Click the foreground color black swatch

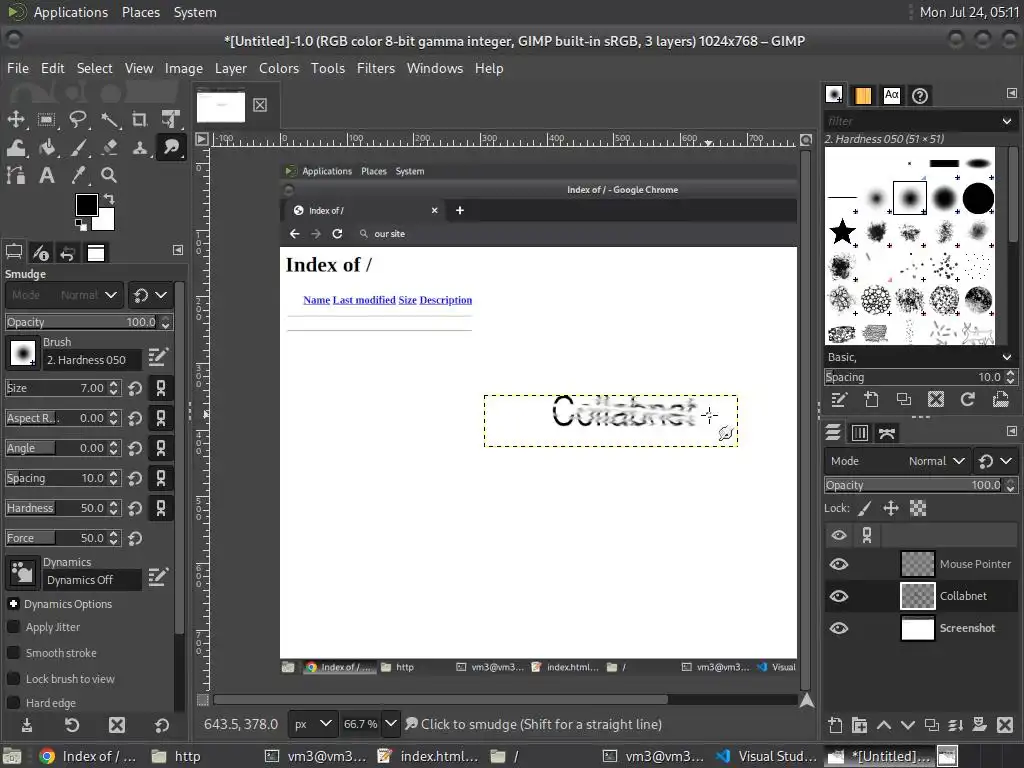87,205
